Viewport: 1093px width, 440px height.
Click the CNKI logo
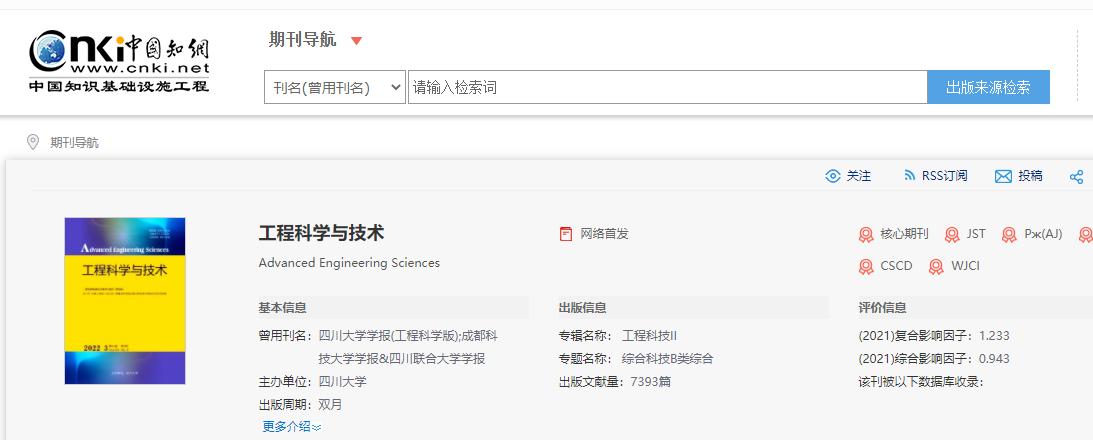click(x=119, y=60)
